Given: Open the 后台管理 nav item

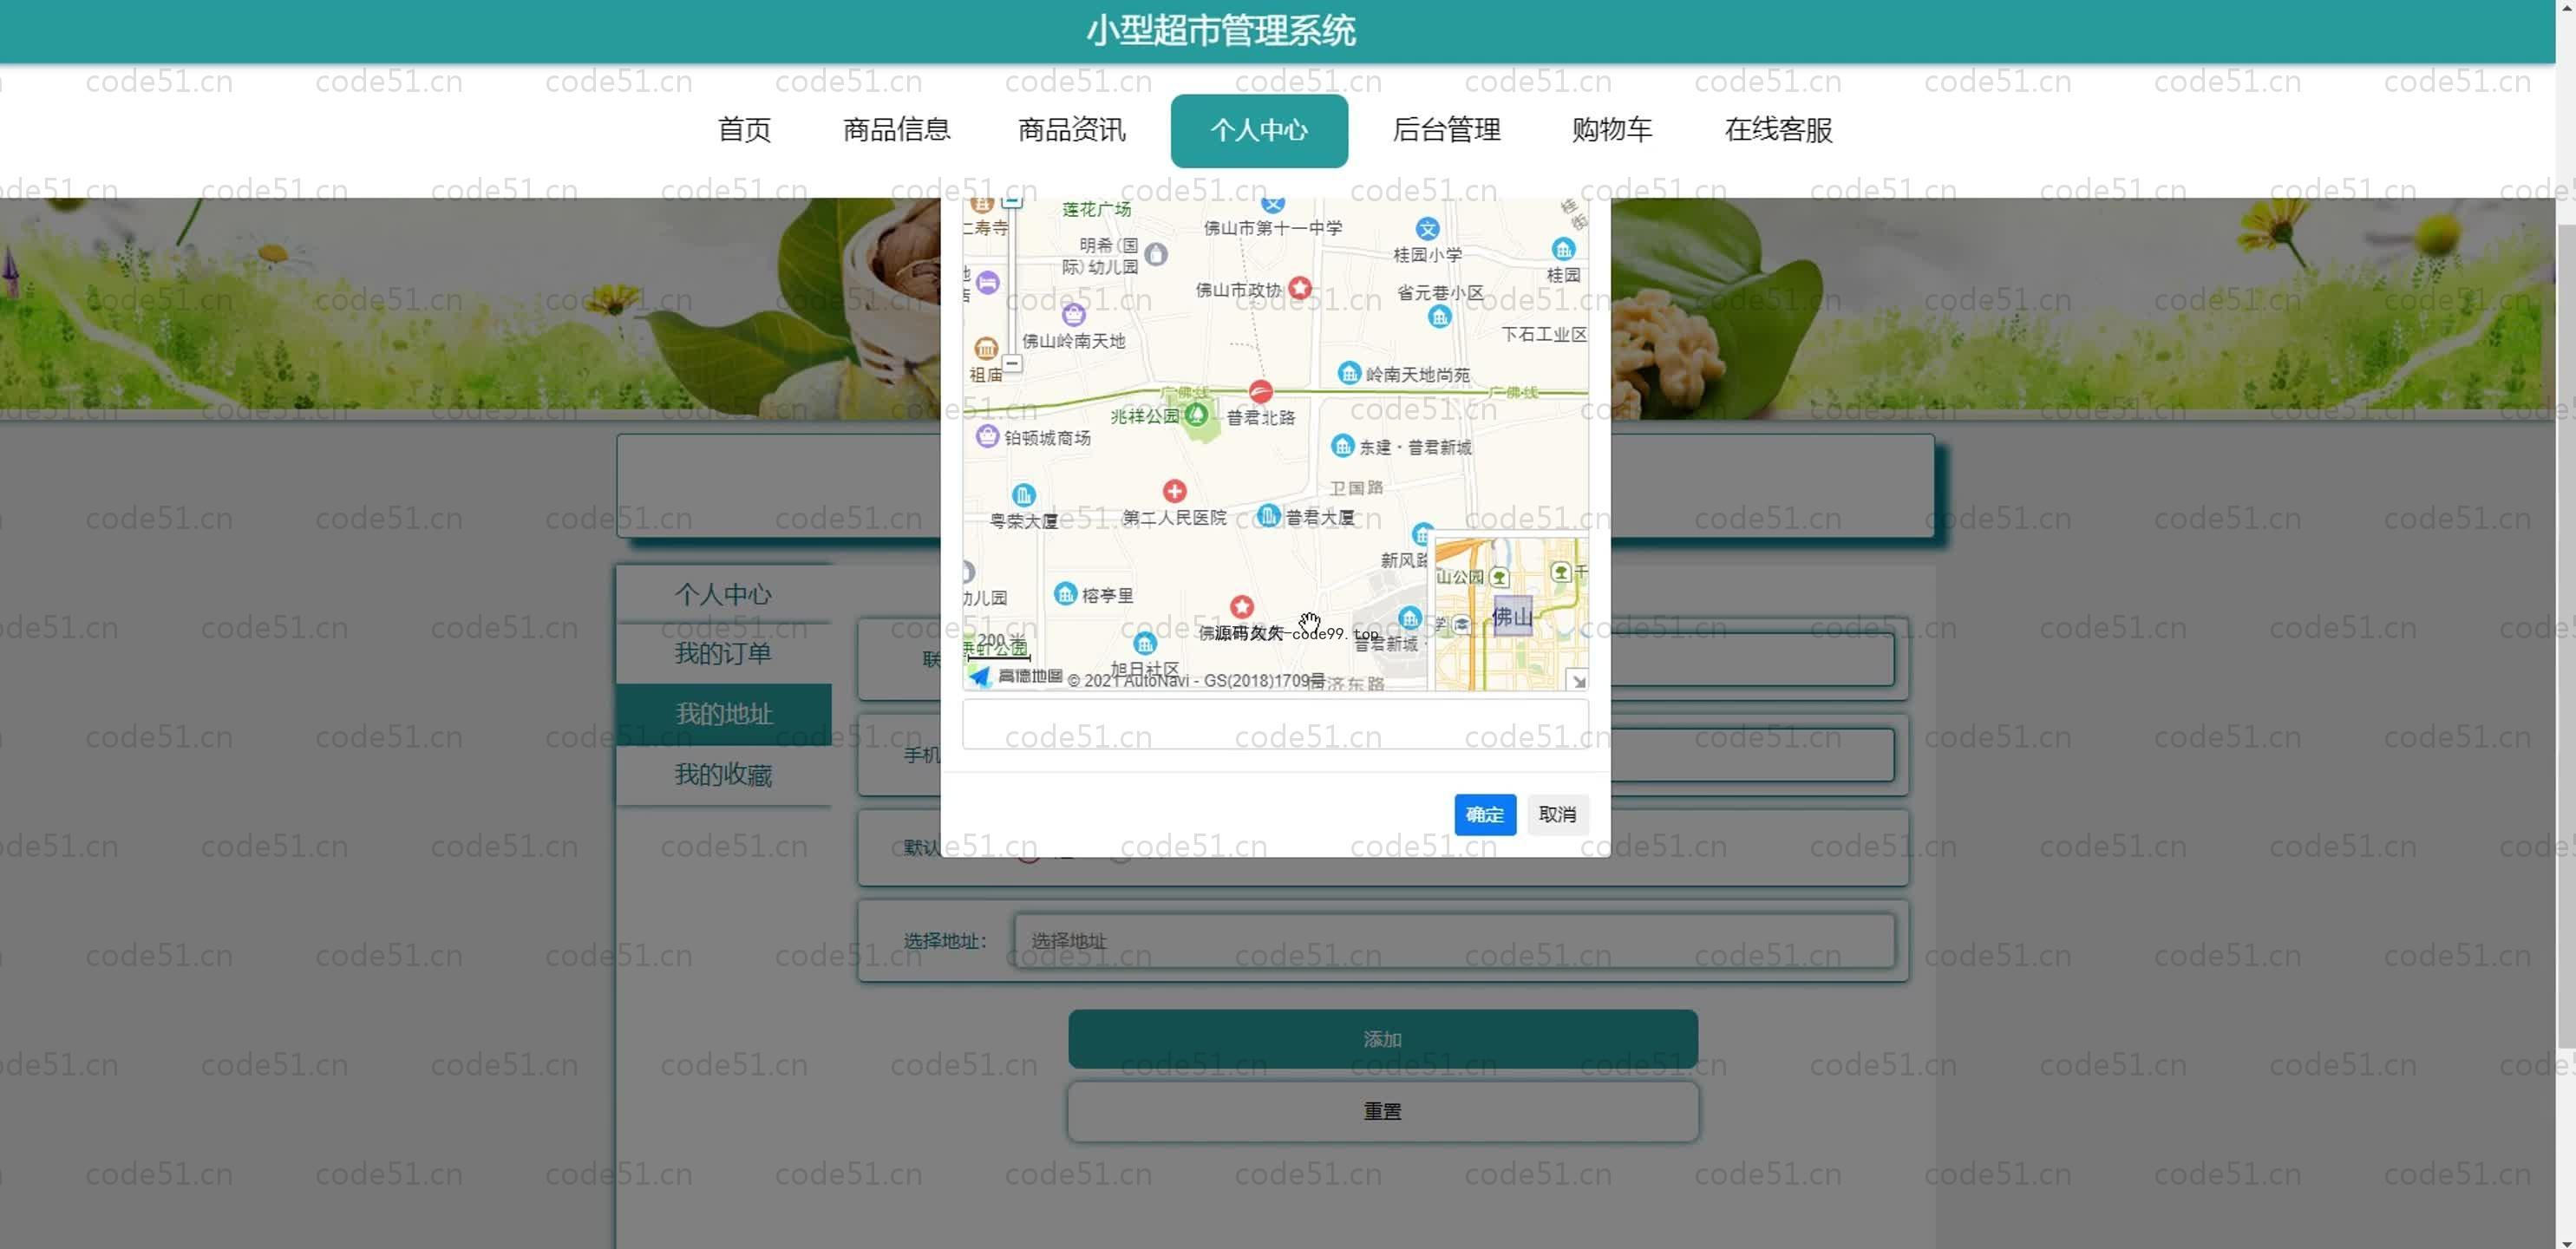Looking at the screenshot, I should [1446, 130].
